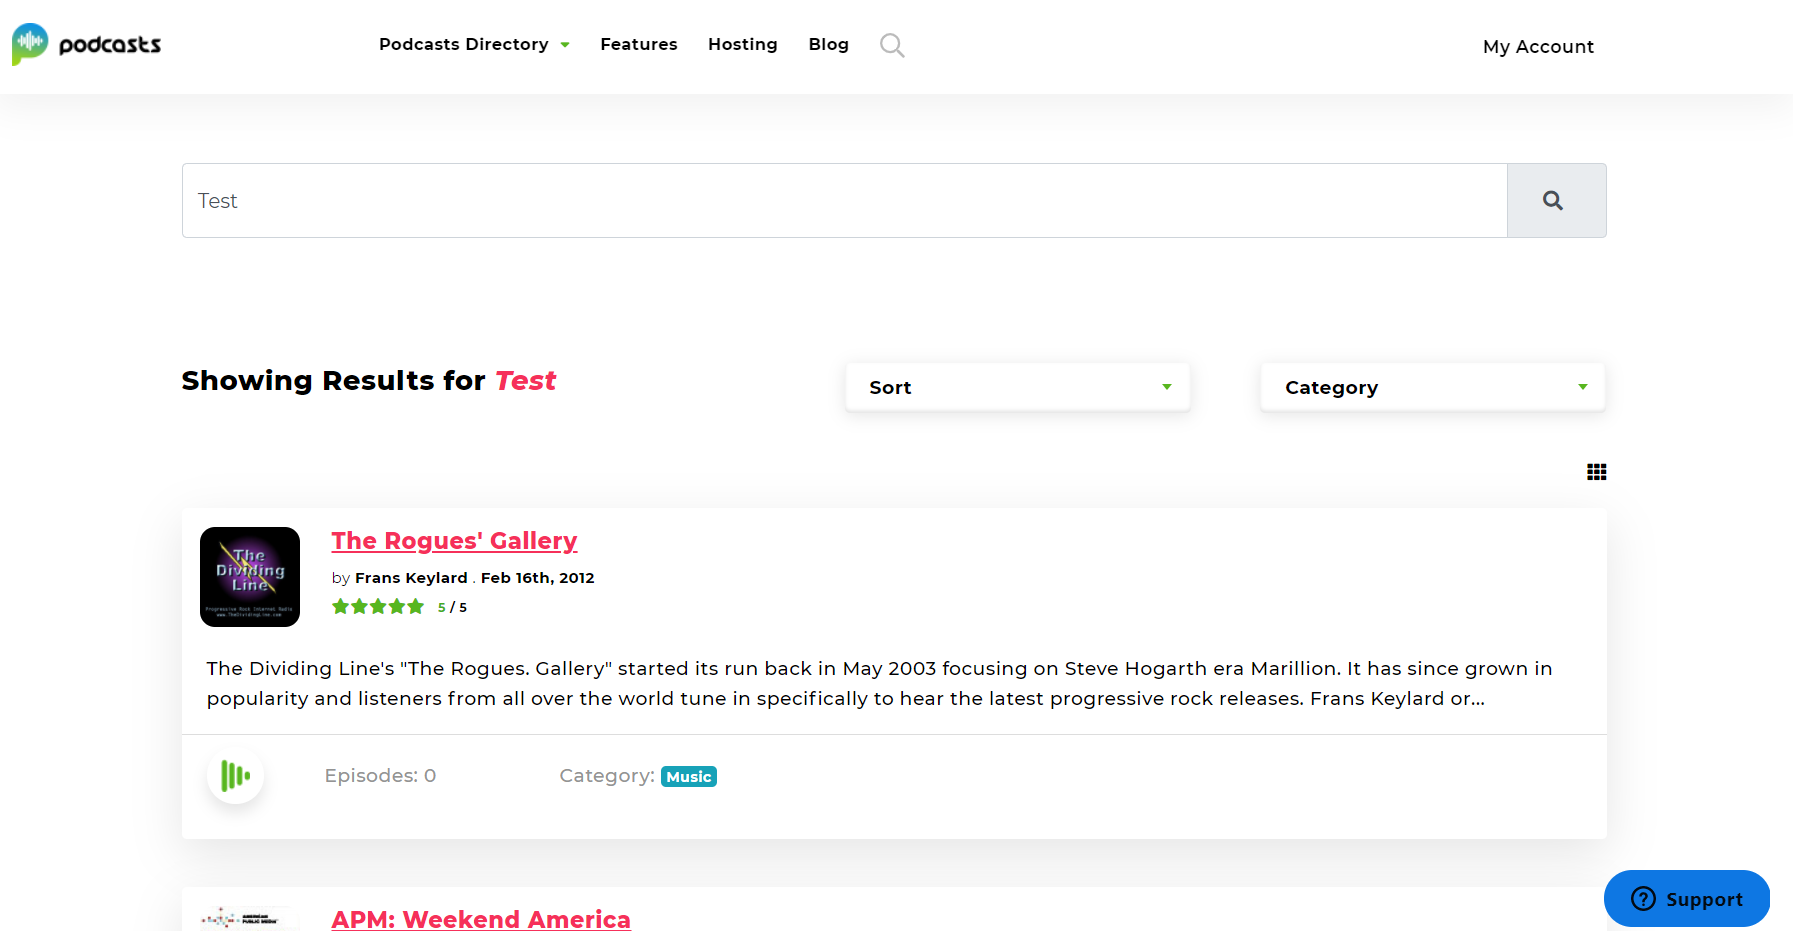
Task: Click the Feb 16th, 2012 date
Action: 537,578
